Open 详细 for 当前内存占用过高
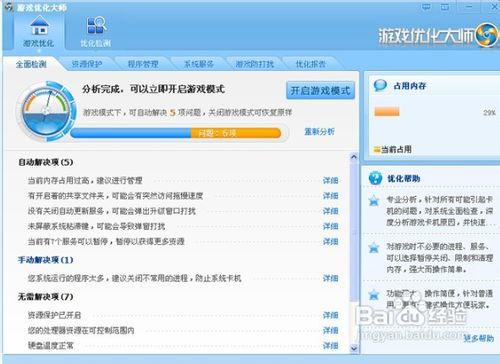500x364 pixels. click(x=330, y=180)
